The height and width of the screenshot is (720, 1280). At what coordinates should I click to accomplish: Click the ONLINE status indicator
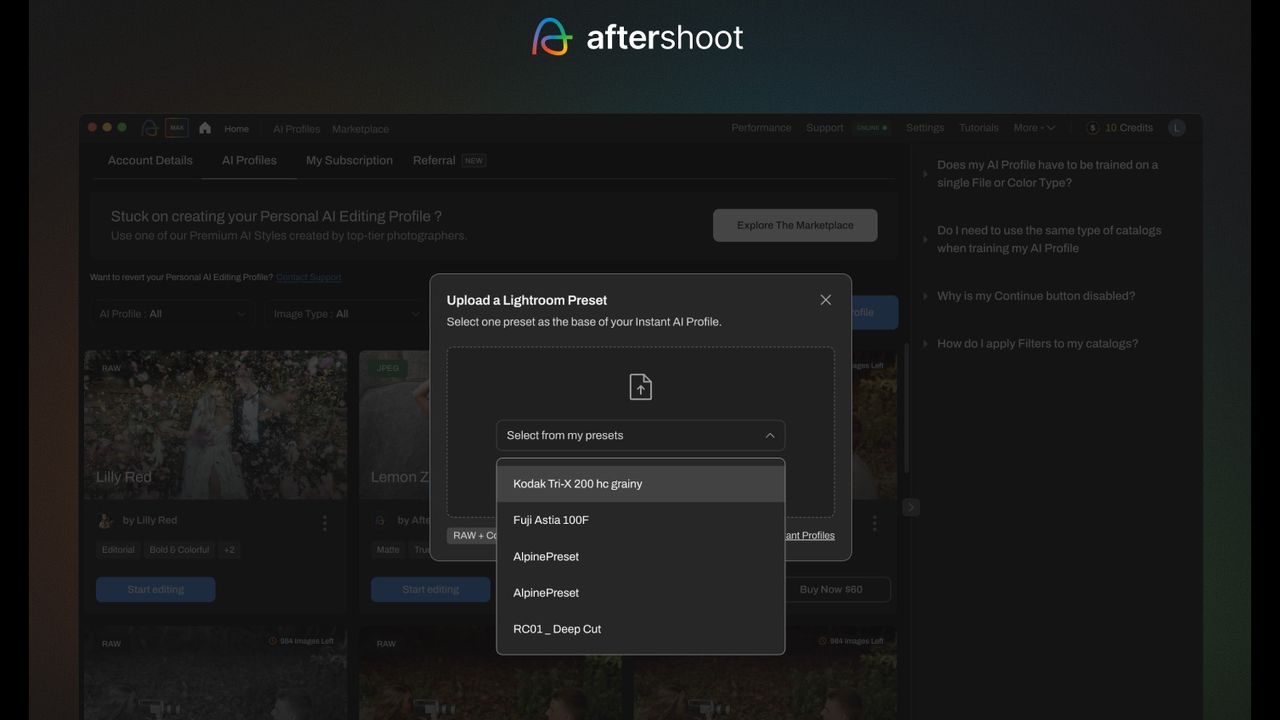click(872, 128)
